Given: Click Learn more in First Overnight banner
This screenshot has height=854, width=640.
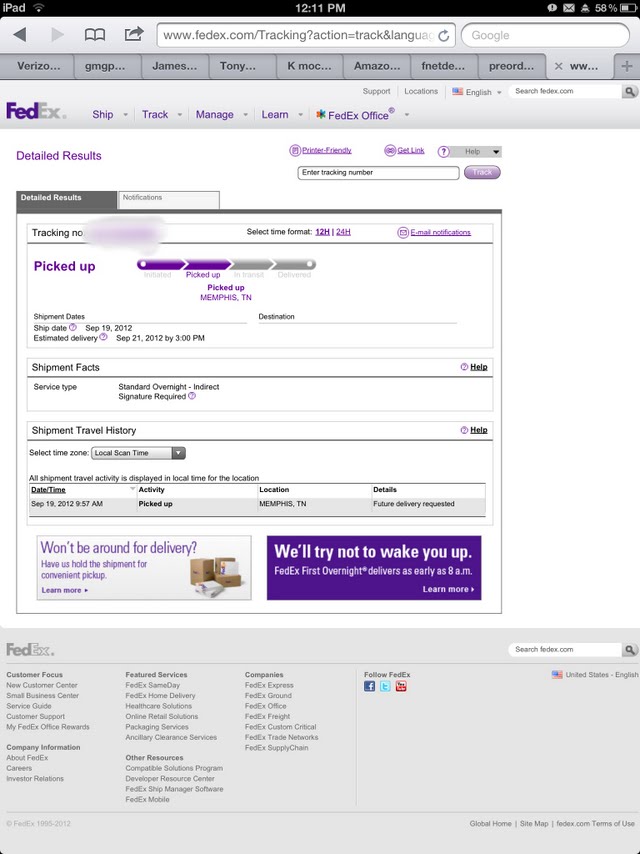Looking at the screenshot, I should (448, 589).
